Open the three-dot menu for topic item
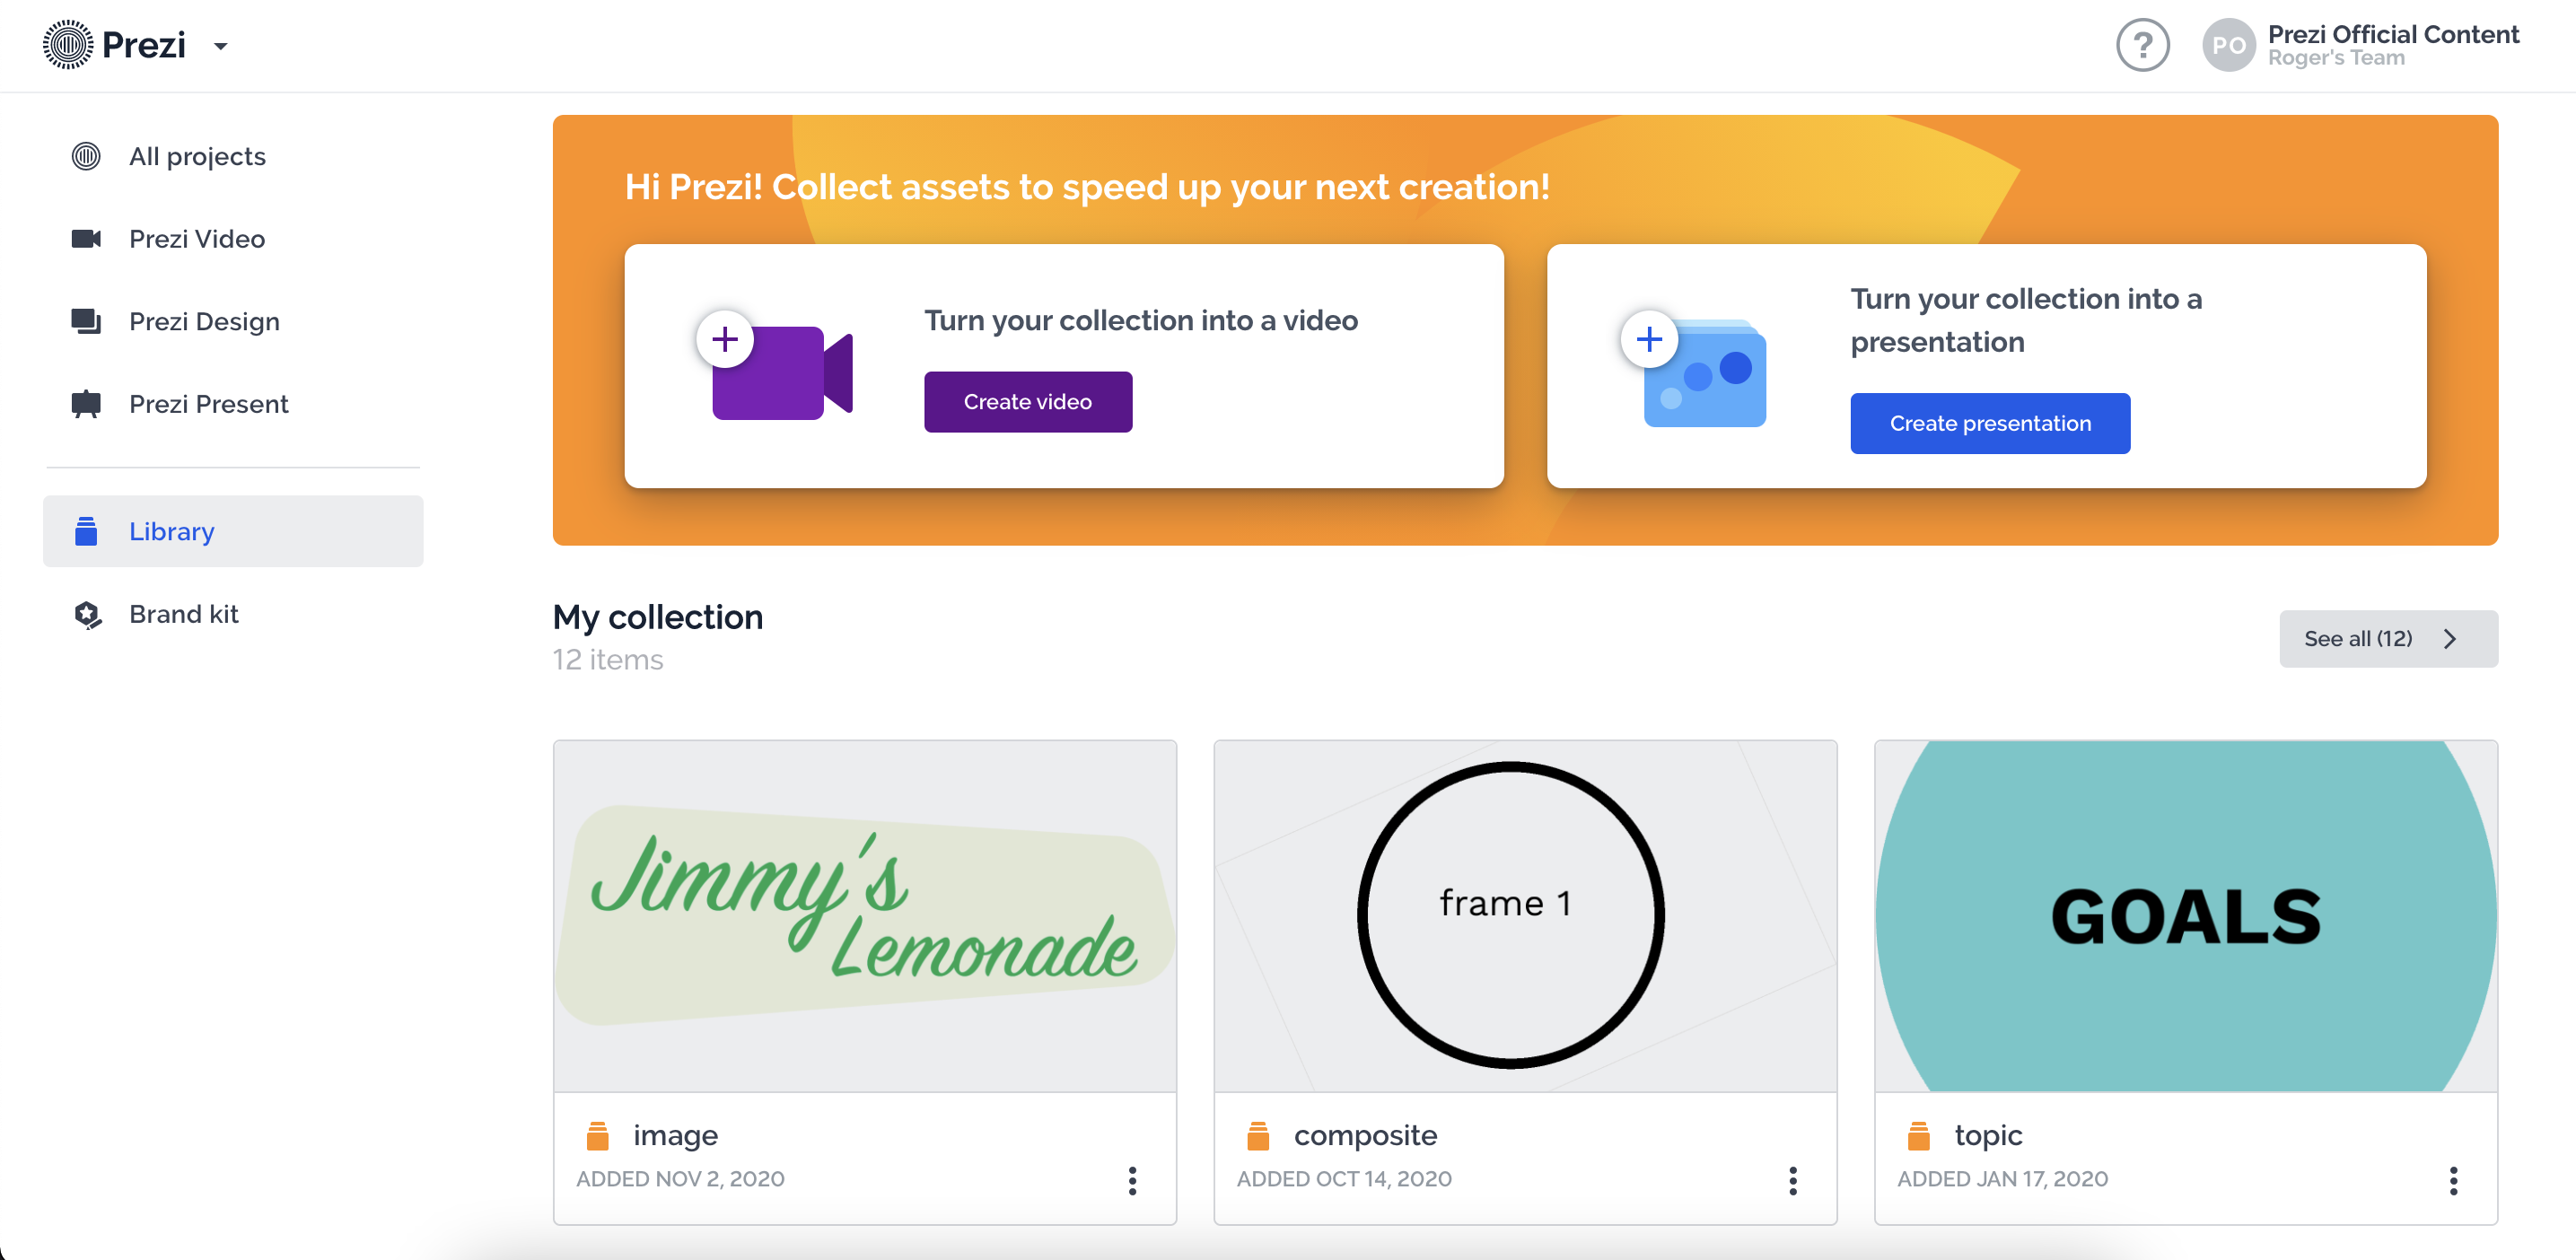The height and width of the screenshot is (1260, 2576). tap(2452, 1180)
